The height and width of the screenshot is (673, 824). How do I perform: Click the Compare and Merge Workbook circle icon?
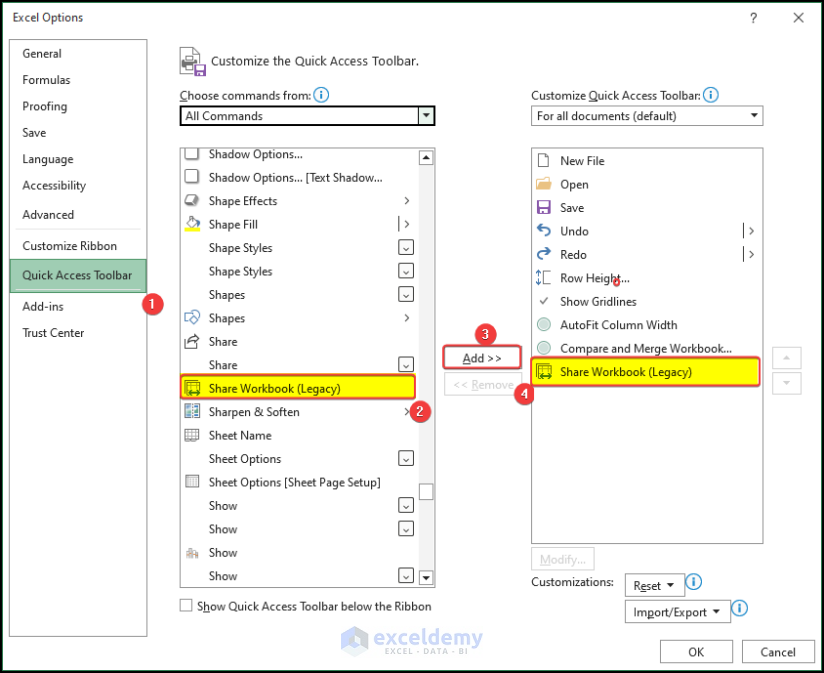[x=544, y=348]
